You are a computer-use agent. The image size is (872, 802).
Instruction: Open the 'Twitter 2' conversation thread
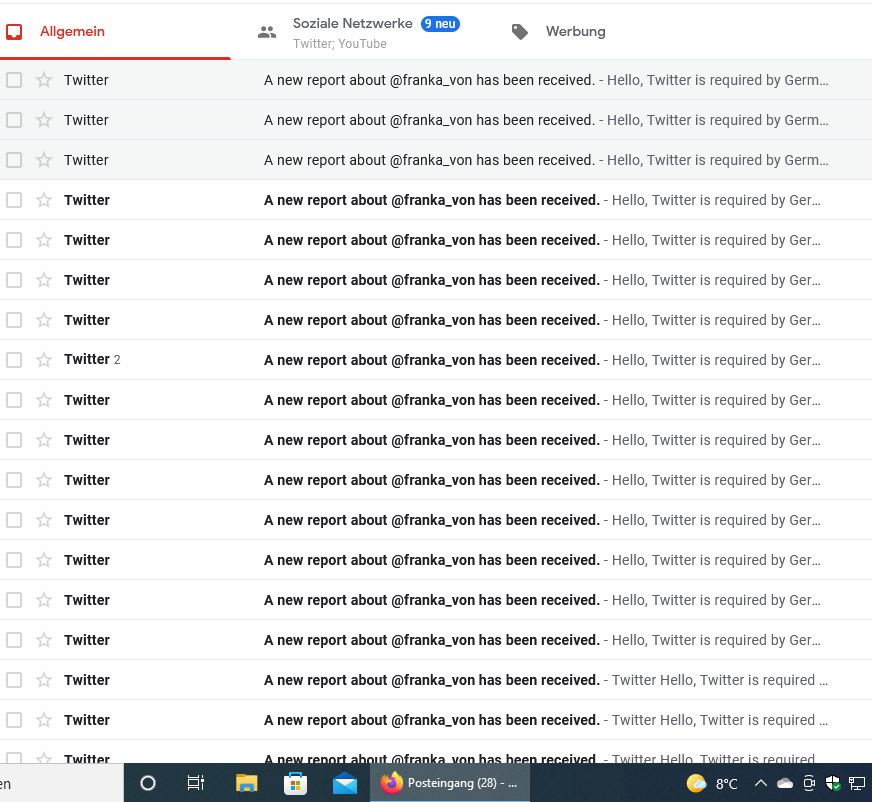(436, 360)
